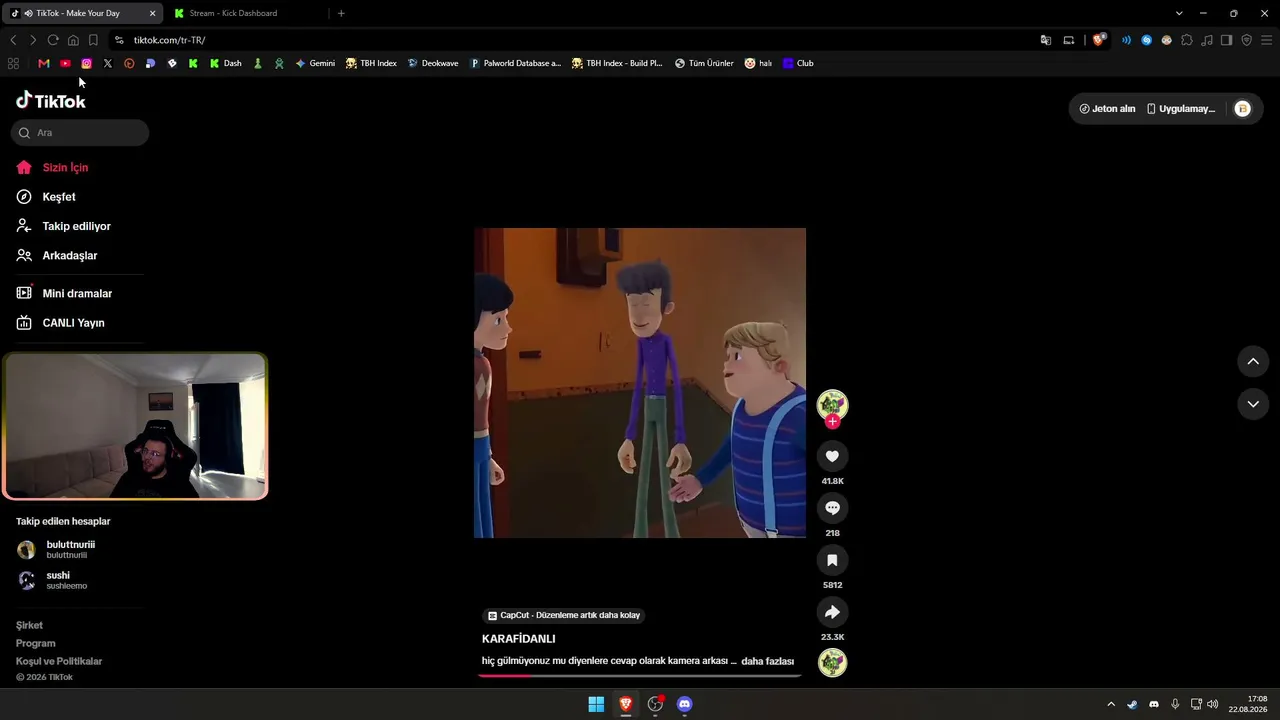The width and height of the screenshot is (1280, 720).
Task: Open the 'CapCut · Düzenleme artık daha kolay' link
Action: pos(564,615)
